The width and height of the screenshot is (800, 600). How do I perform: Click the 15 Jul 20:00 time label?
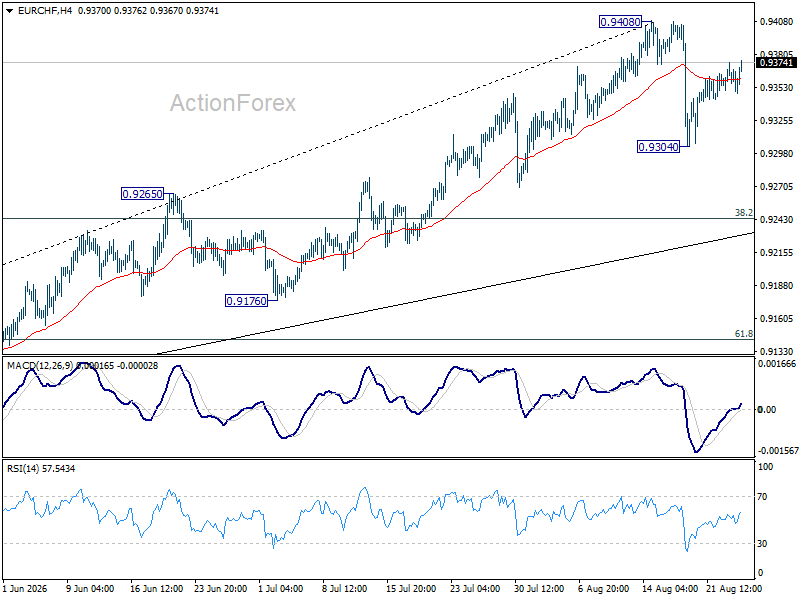[x=411, y=589]
